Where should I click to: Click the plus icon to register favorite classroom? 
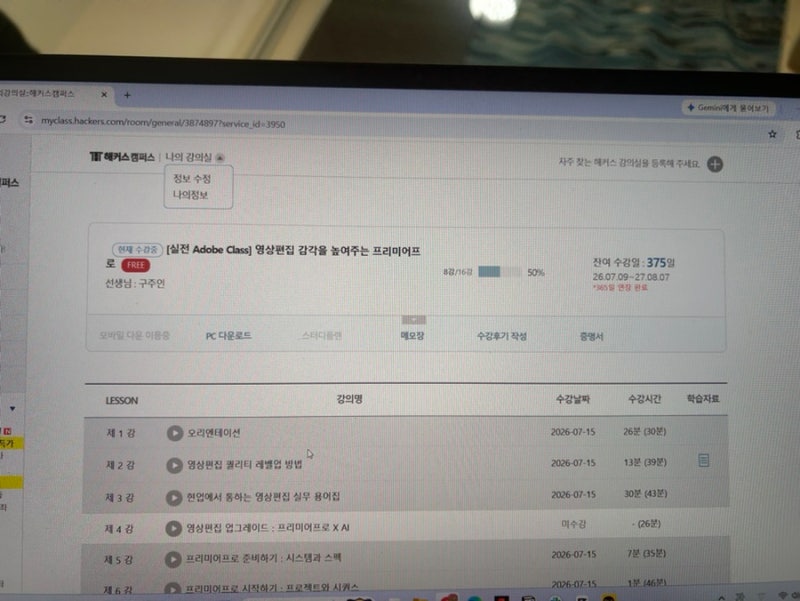tap(715, 164)
